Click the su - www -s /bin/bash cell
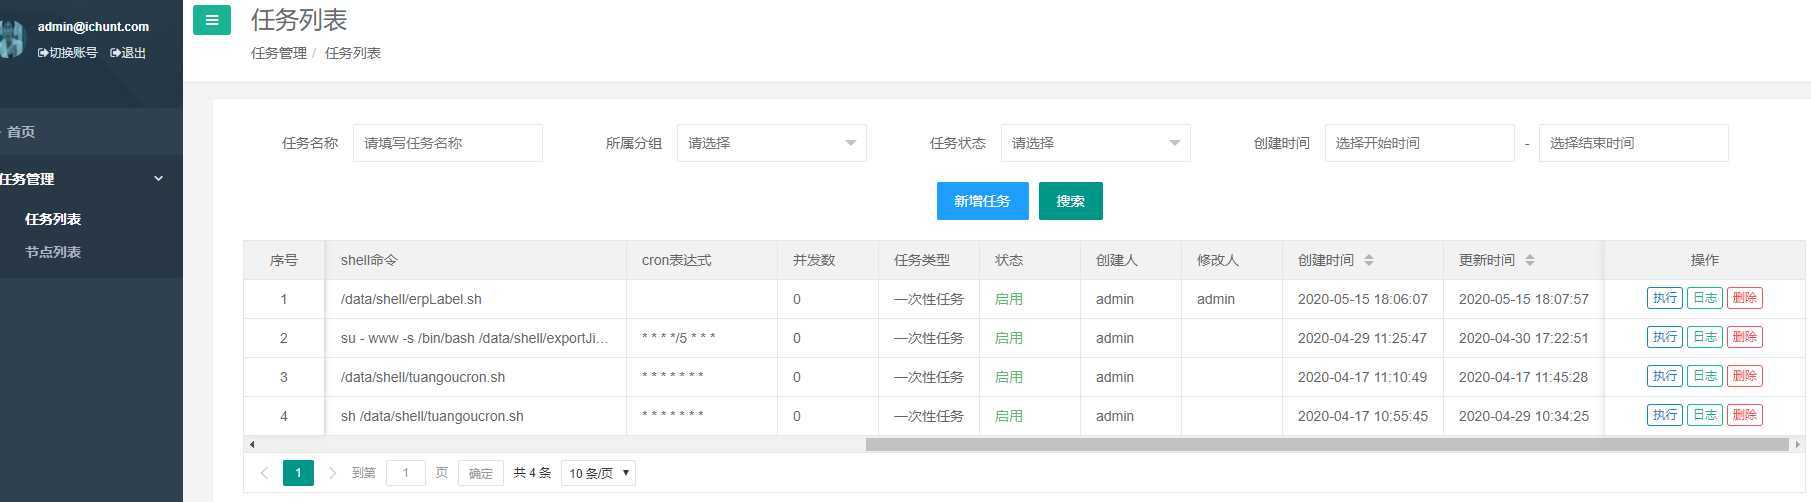 point(476,338)
